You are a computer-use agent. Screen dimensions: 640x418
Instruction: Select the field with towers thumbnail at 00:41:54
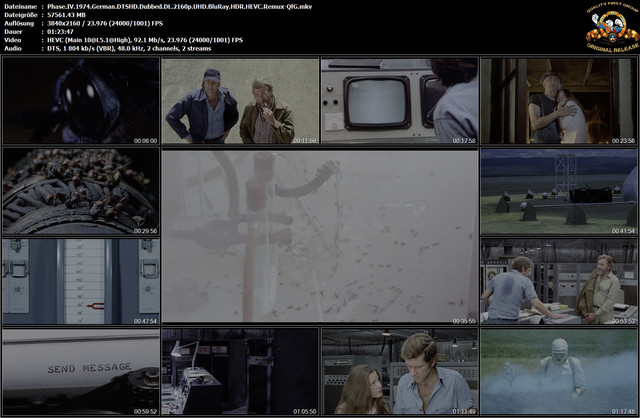[x=559, y=191]
